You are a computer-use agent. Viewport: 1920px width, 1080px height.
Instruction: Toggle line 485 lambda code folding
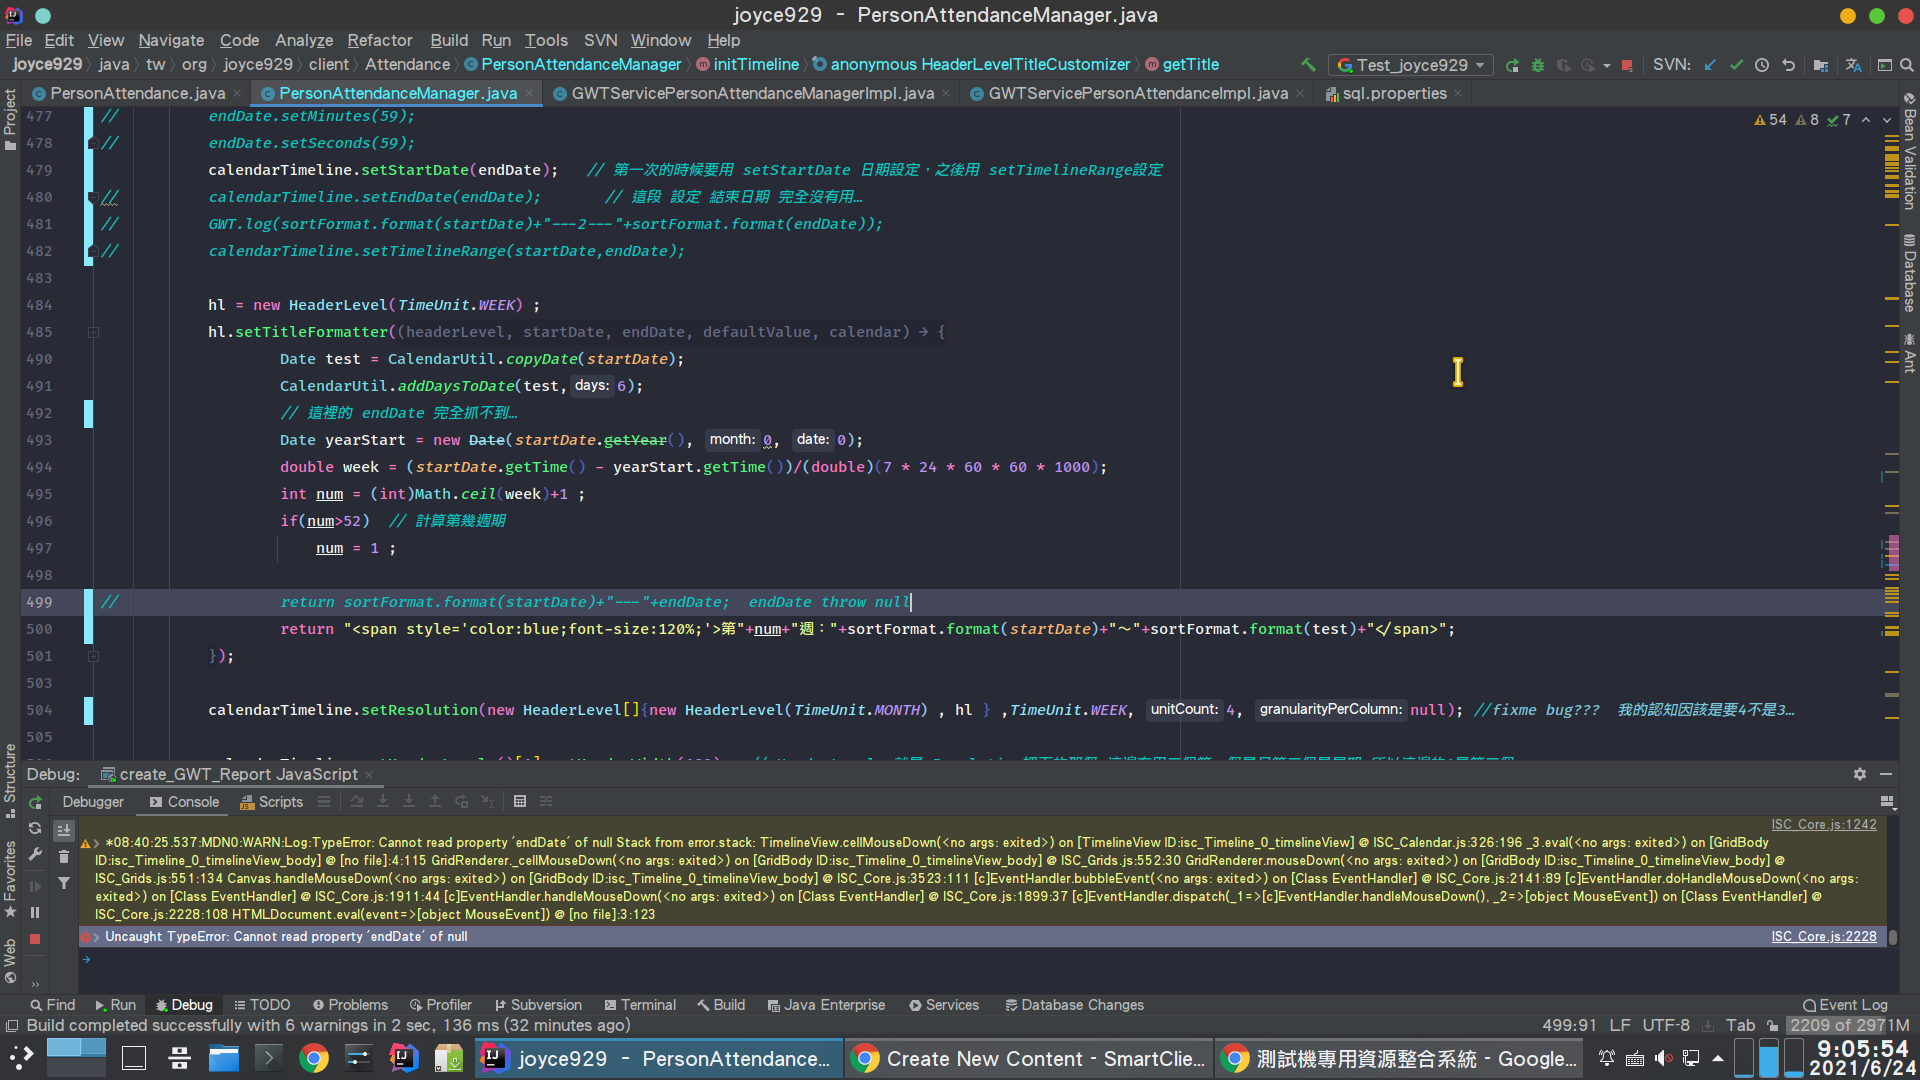93,332
